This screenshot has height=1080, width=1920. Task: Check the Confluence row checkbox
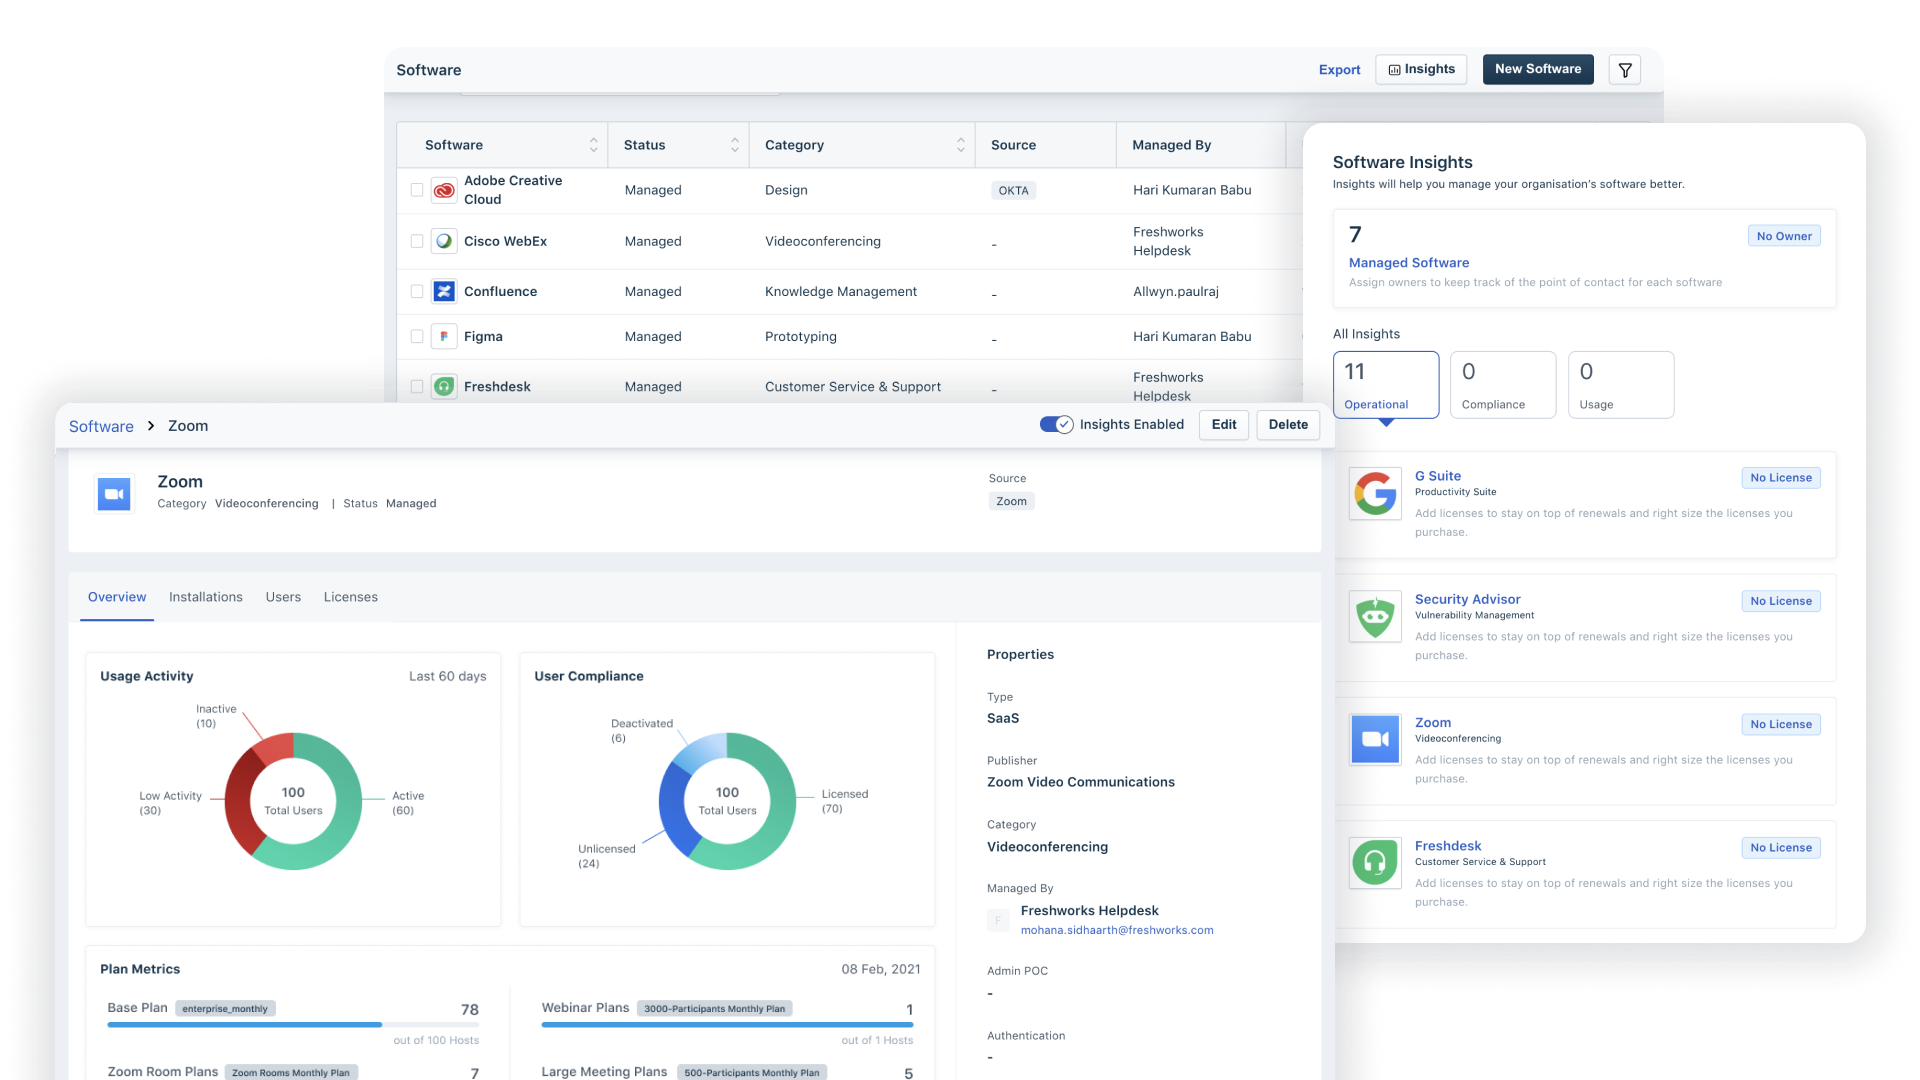click(x=417, y=291)
